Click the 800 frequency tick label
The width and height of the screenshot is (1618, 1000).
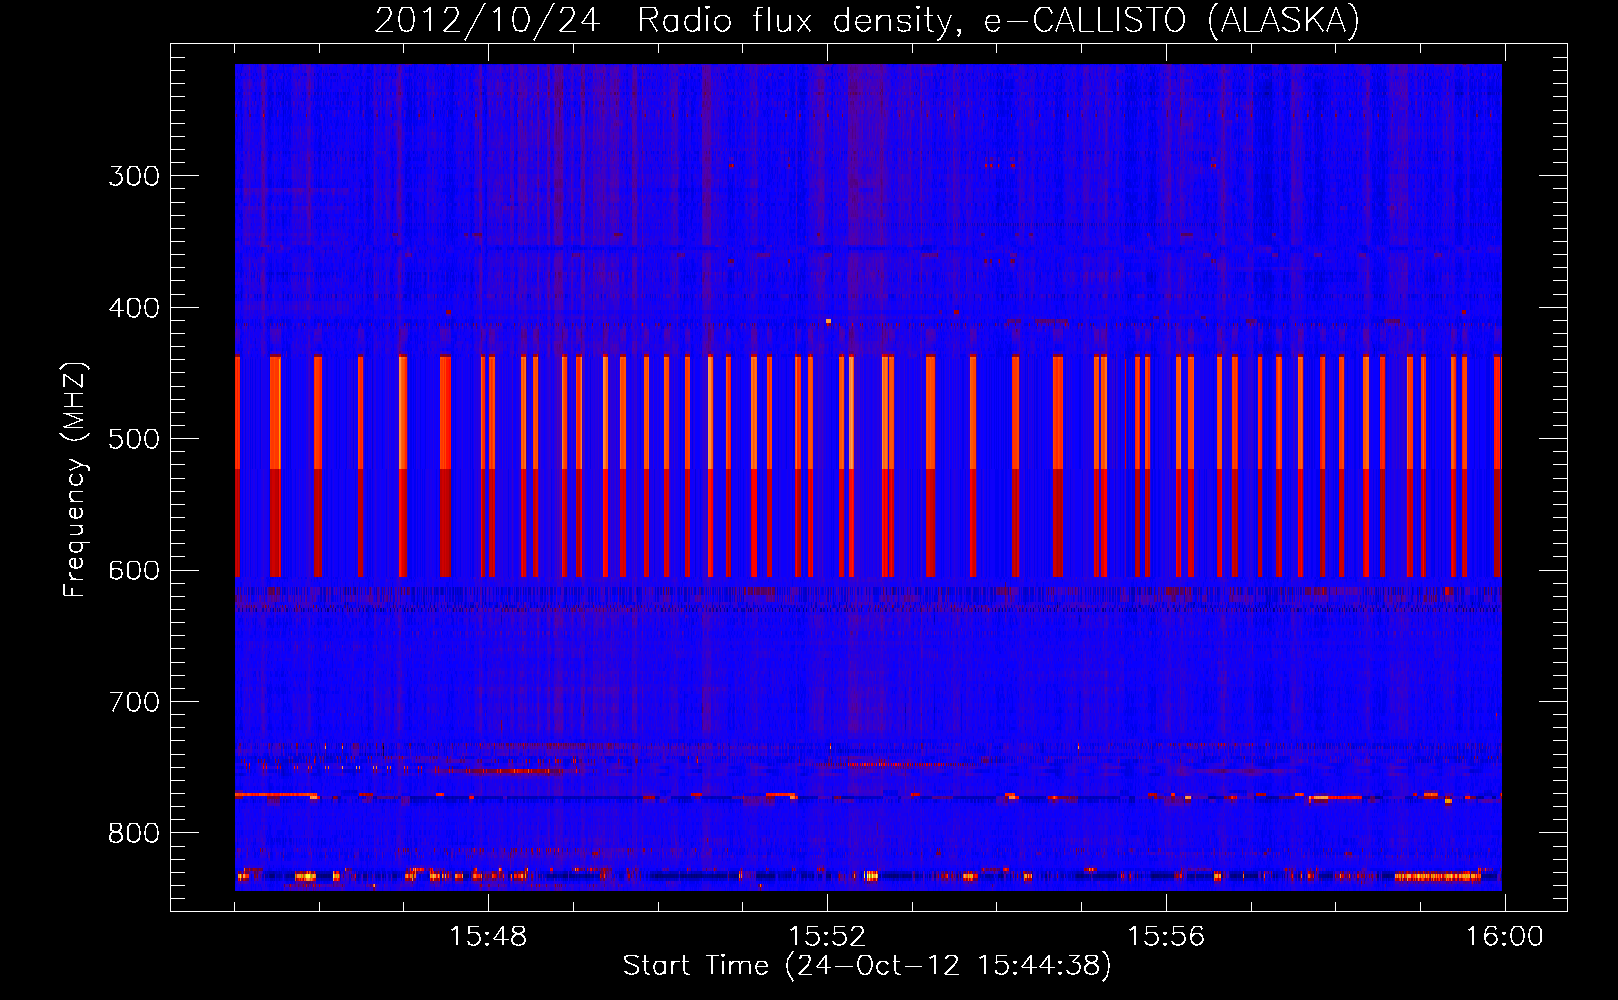pyautogui.click(x=134, y=834)
